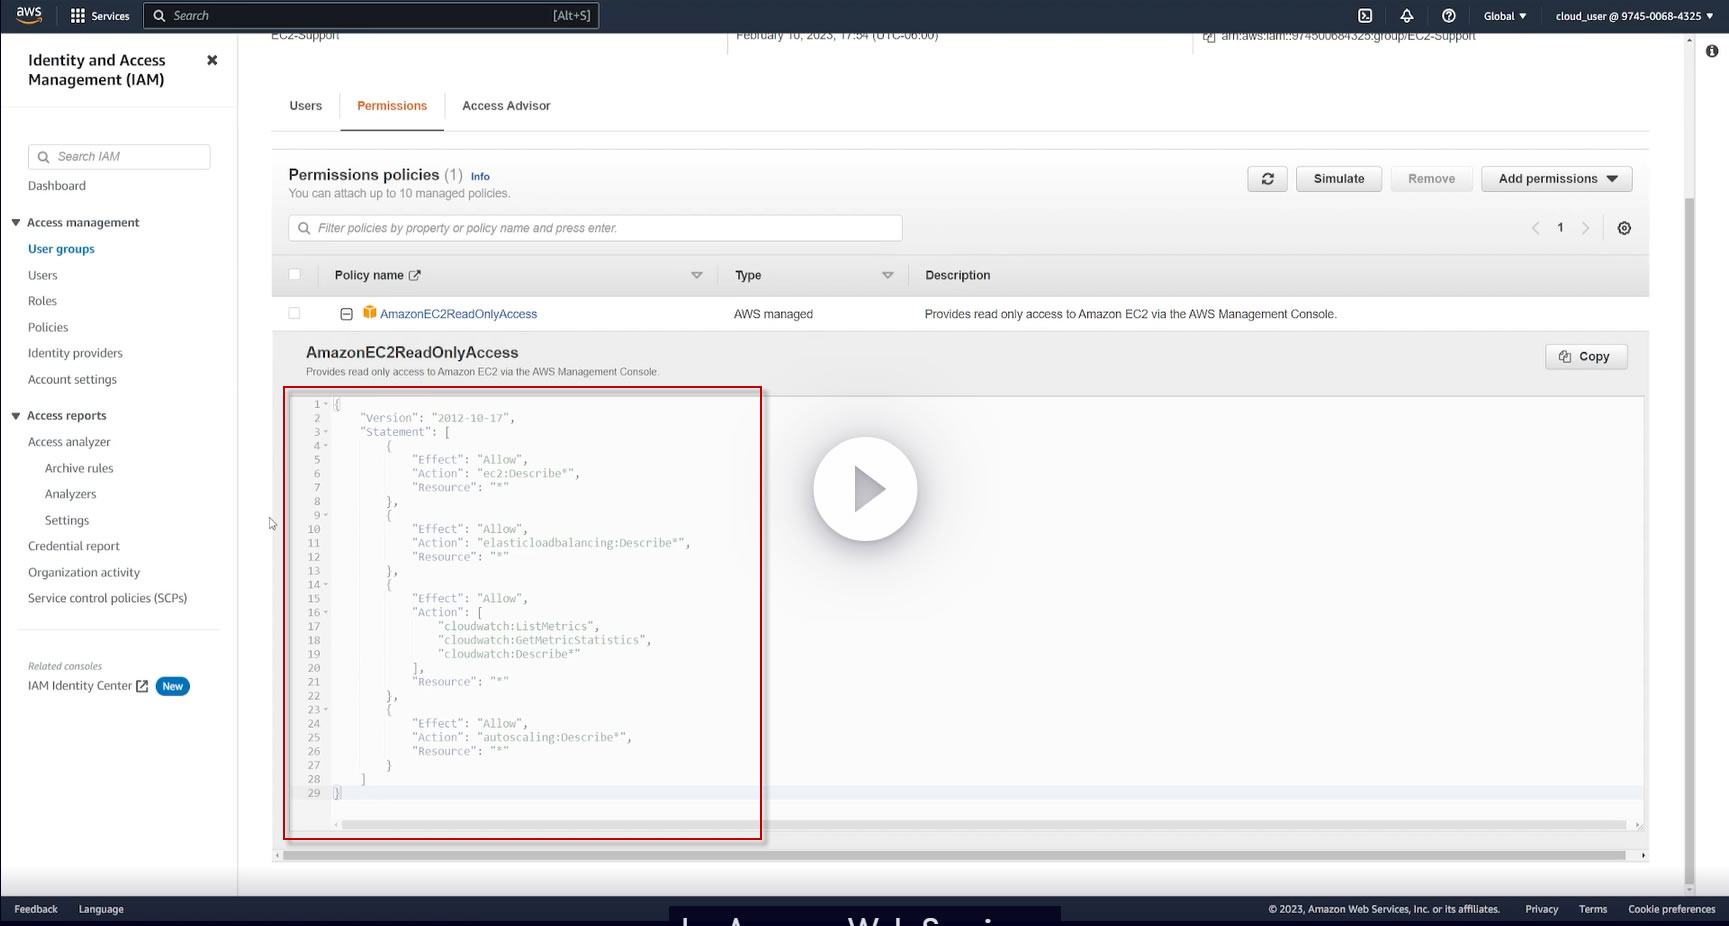
Task: Click the top AWS search field
Action: point(371,16)
